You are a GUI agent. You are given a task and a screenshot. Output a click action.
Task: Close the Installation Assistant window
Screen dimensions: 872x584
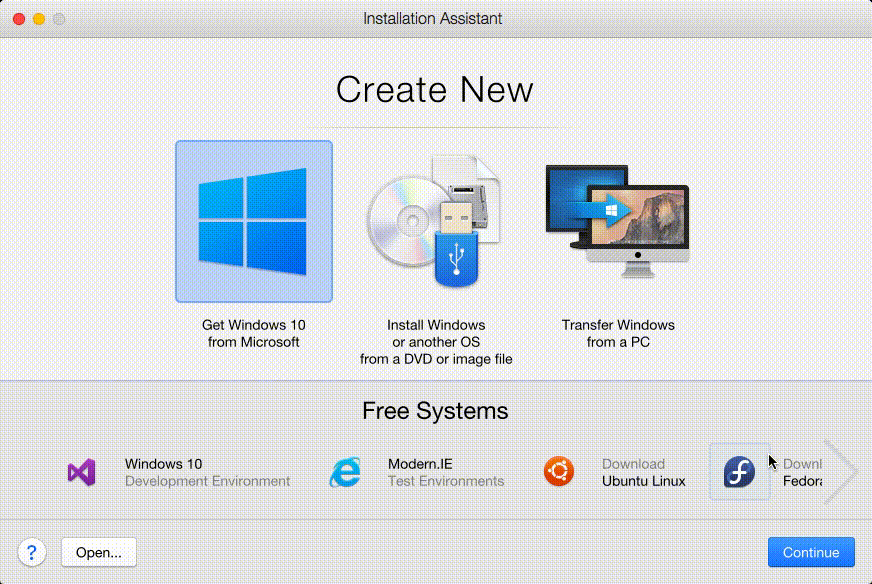pyautogui.click(x=19, y=19)
